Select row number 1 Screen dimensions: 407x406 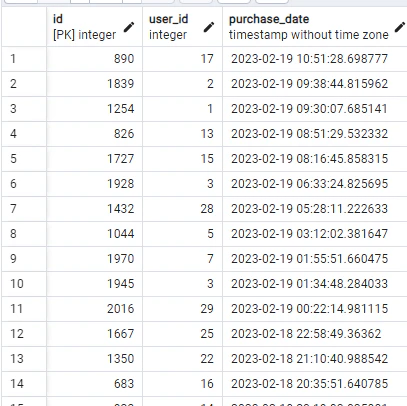[24, 59]
